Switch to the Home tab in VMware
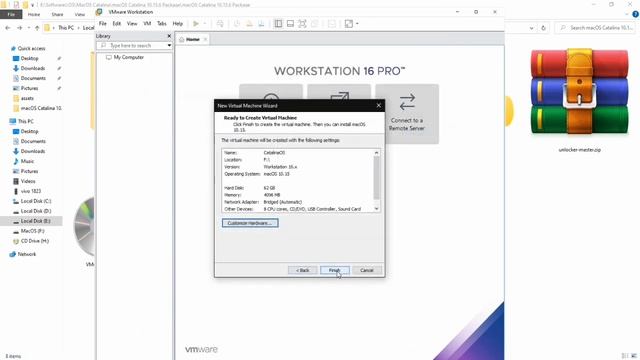This screenshot has width=640, height=360. coord(192,39)
